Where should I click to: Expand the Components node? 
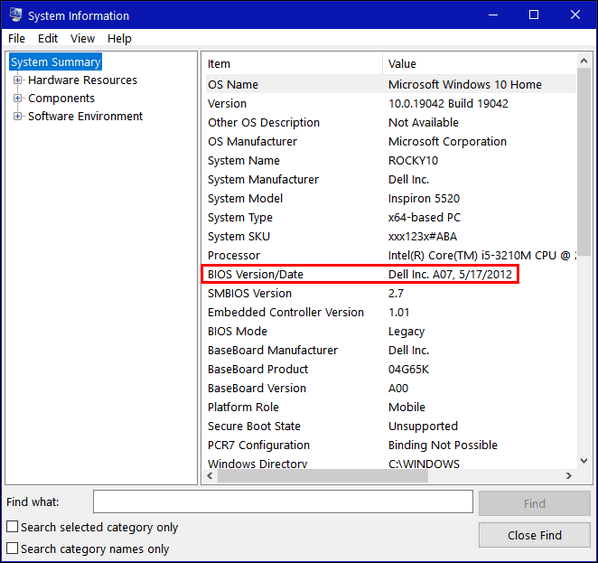point(17,98)
